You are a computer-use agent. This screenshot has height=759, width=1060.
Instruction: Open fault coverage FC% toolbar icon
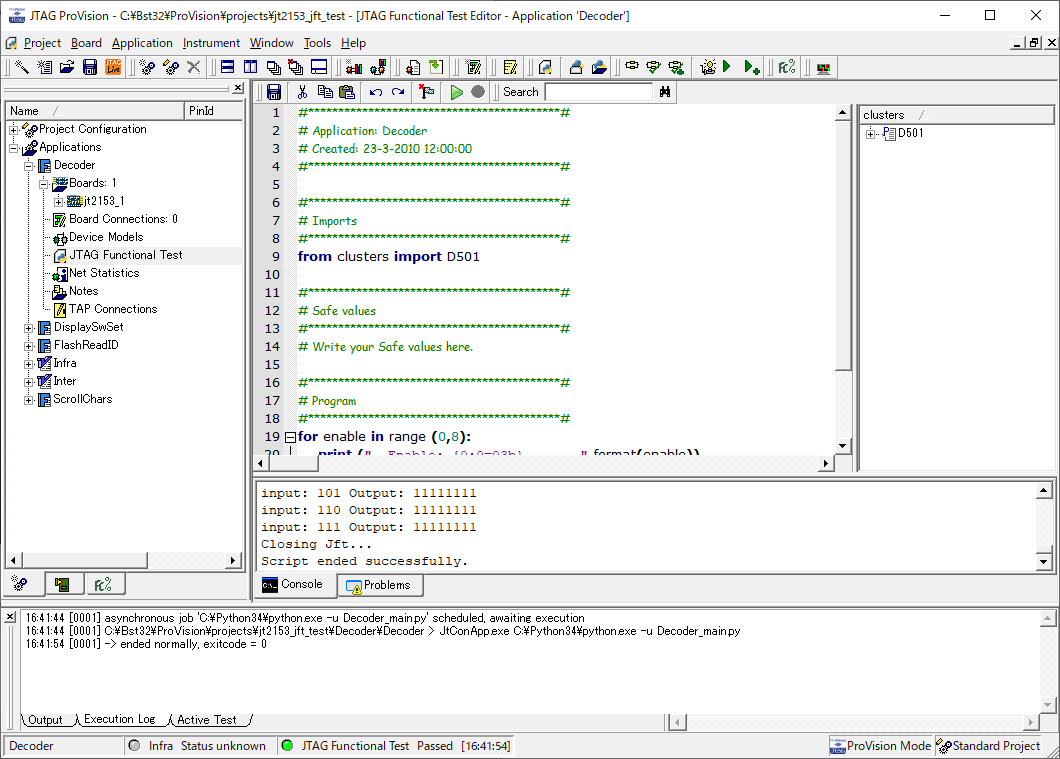click(786, 67)
